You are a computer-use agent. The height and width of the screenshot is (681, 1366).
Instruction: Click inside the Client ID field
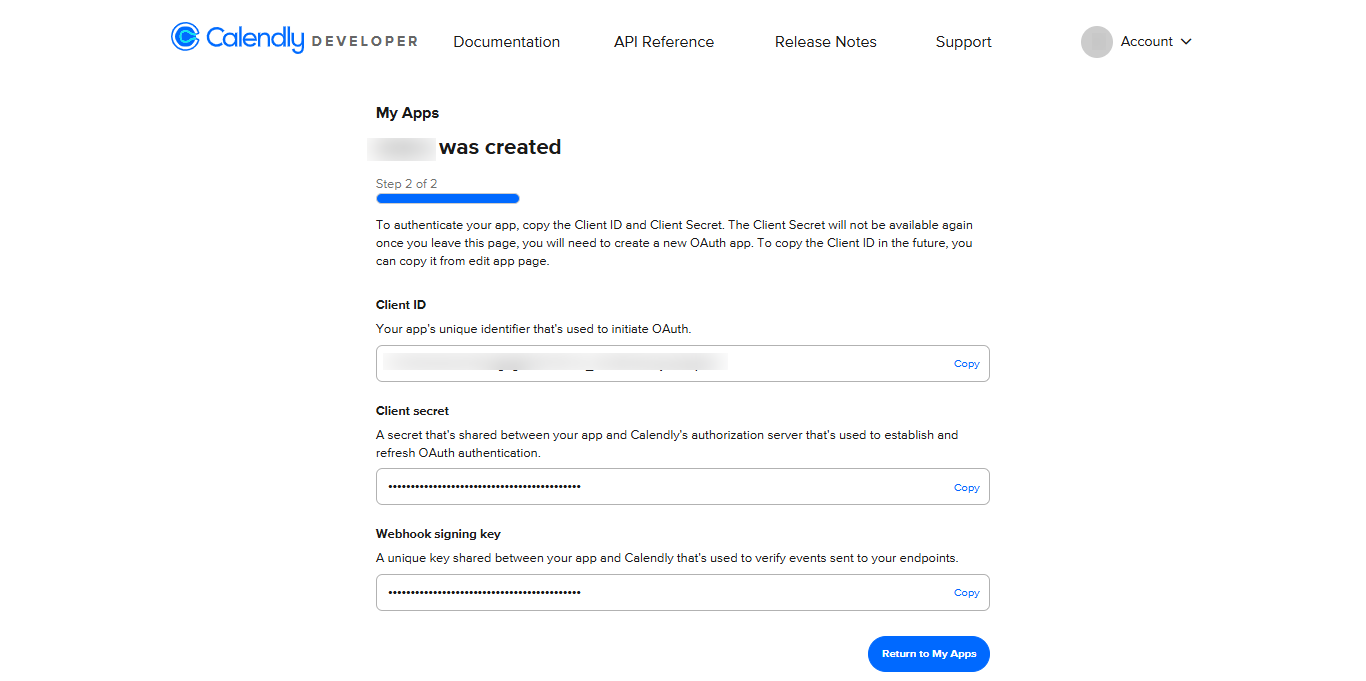660,364
